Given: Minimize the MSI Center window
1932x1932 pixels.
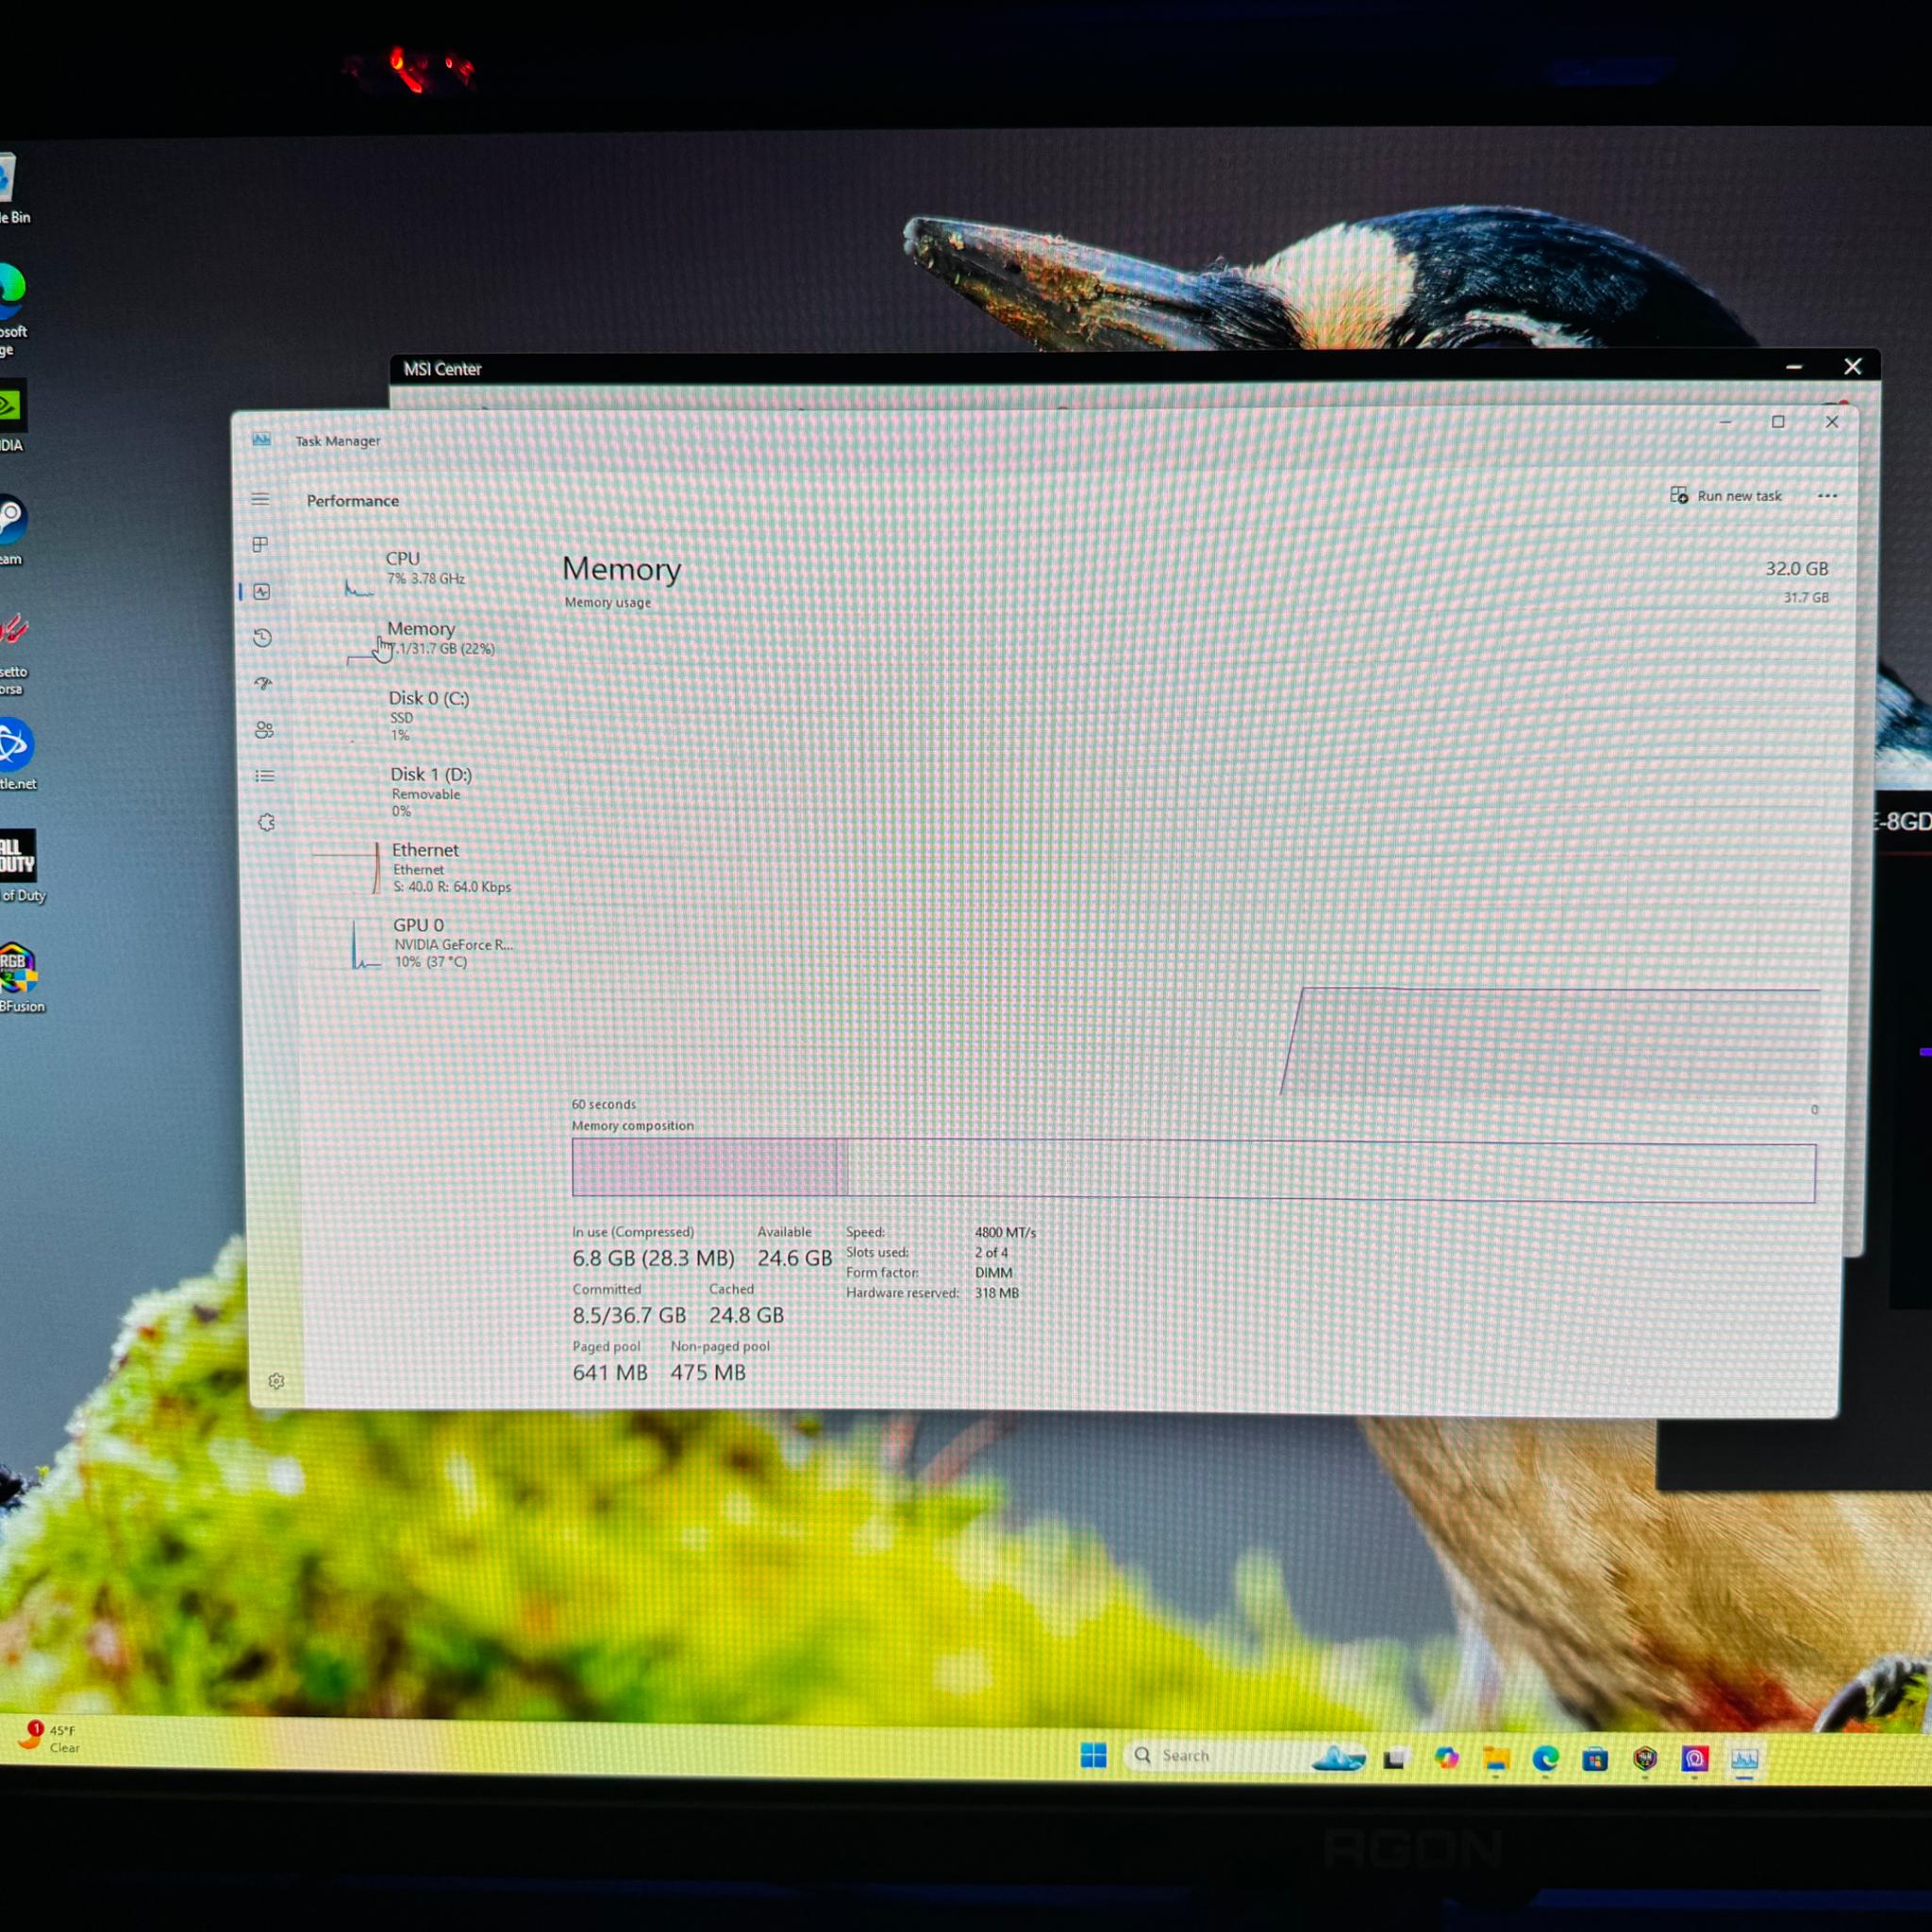Looking at the screenshot, I should point(1794,367).
